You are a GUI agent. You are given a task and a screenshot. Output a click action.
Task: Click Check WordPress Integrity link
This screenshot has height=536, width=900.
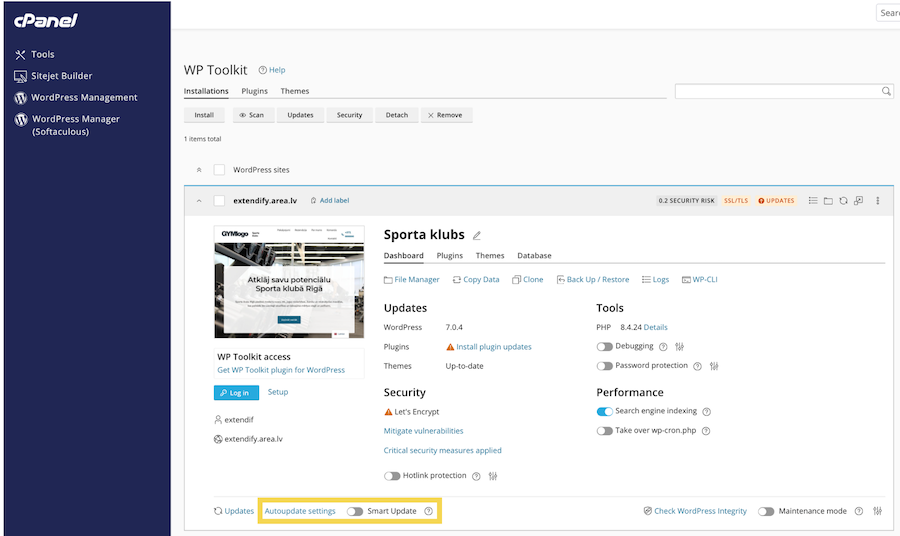(x=695, y=511)
